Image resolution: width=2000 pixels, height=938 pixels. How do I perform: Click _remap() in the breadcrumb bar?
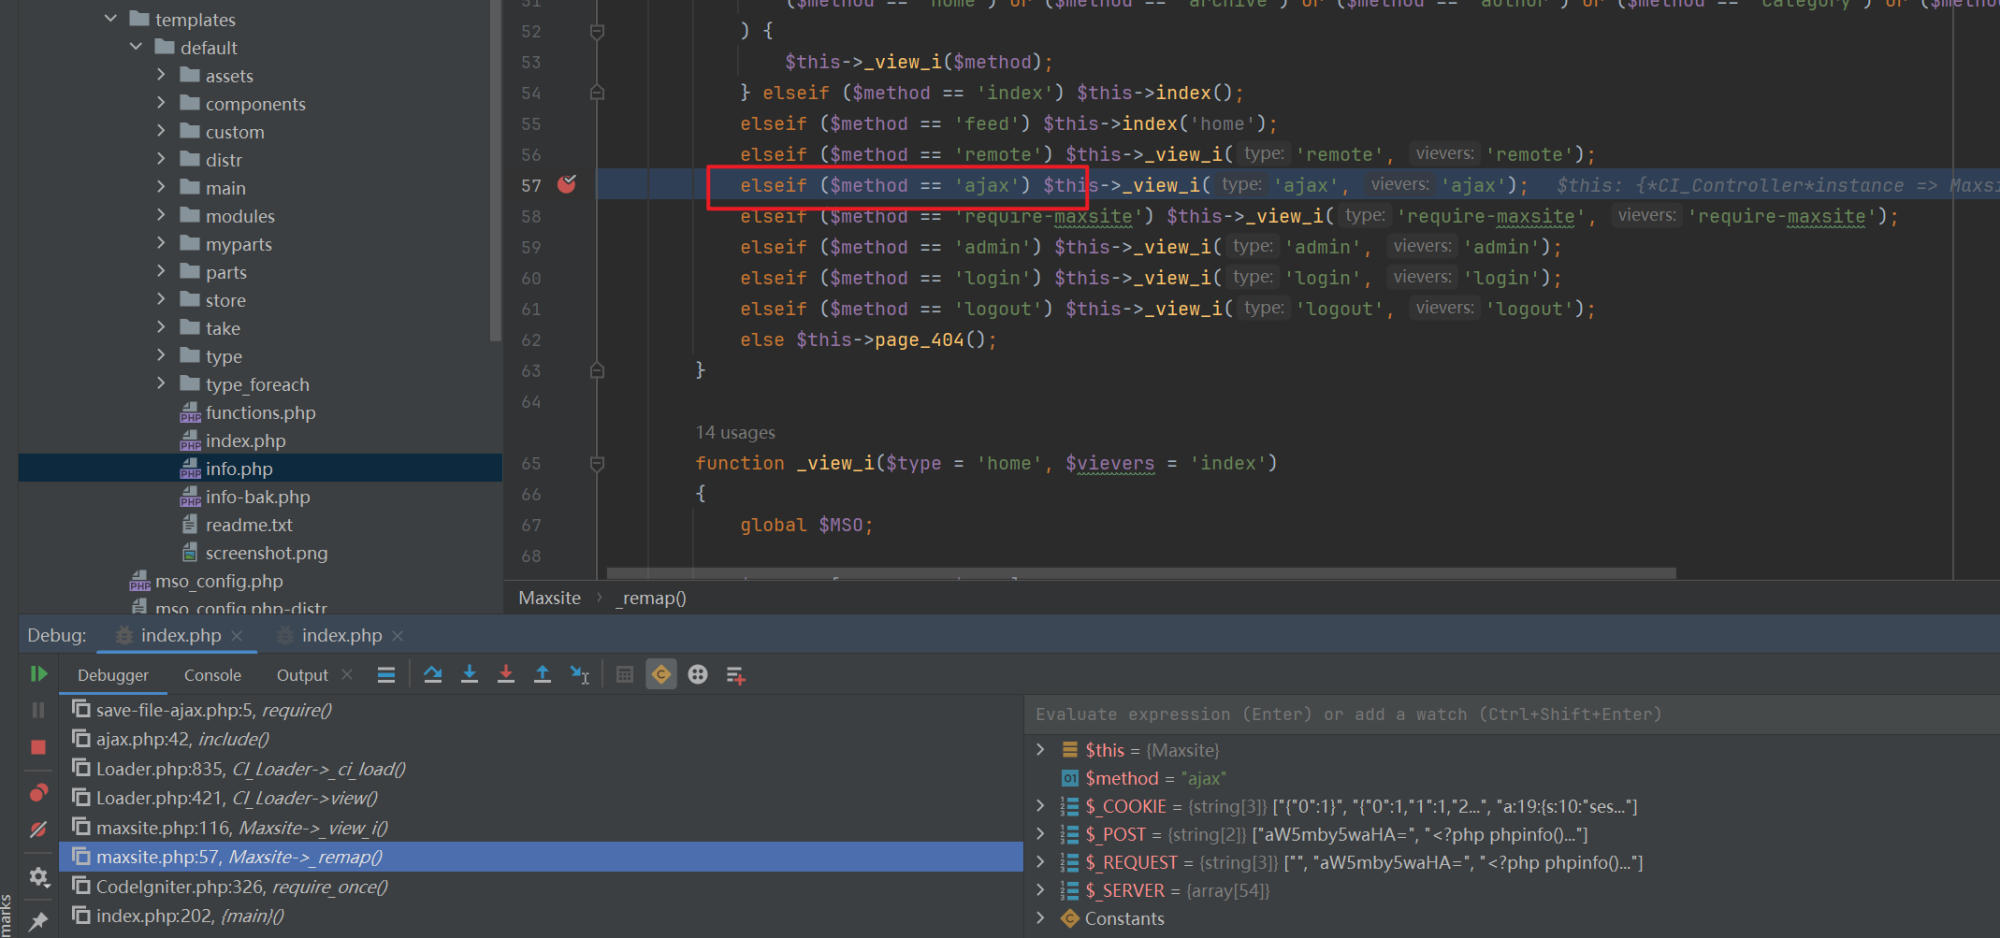653,598
